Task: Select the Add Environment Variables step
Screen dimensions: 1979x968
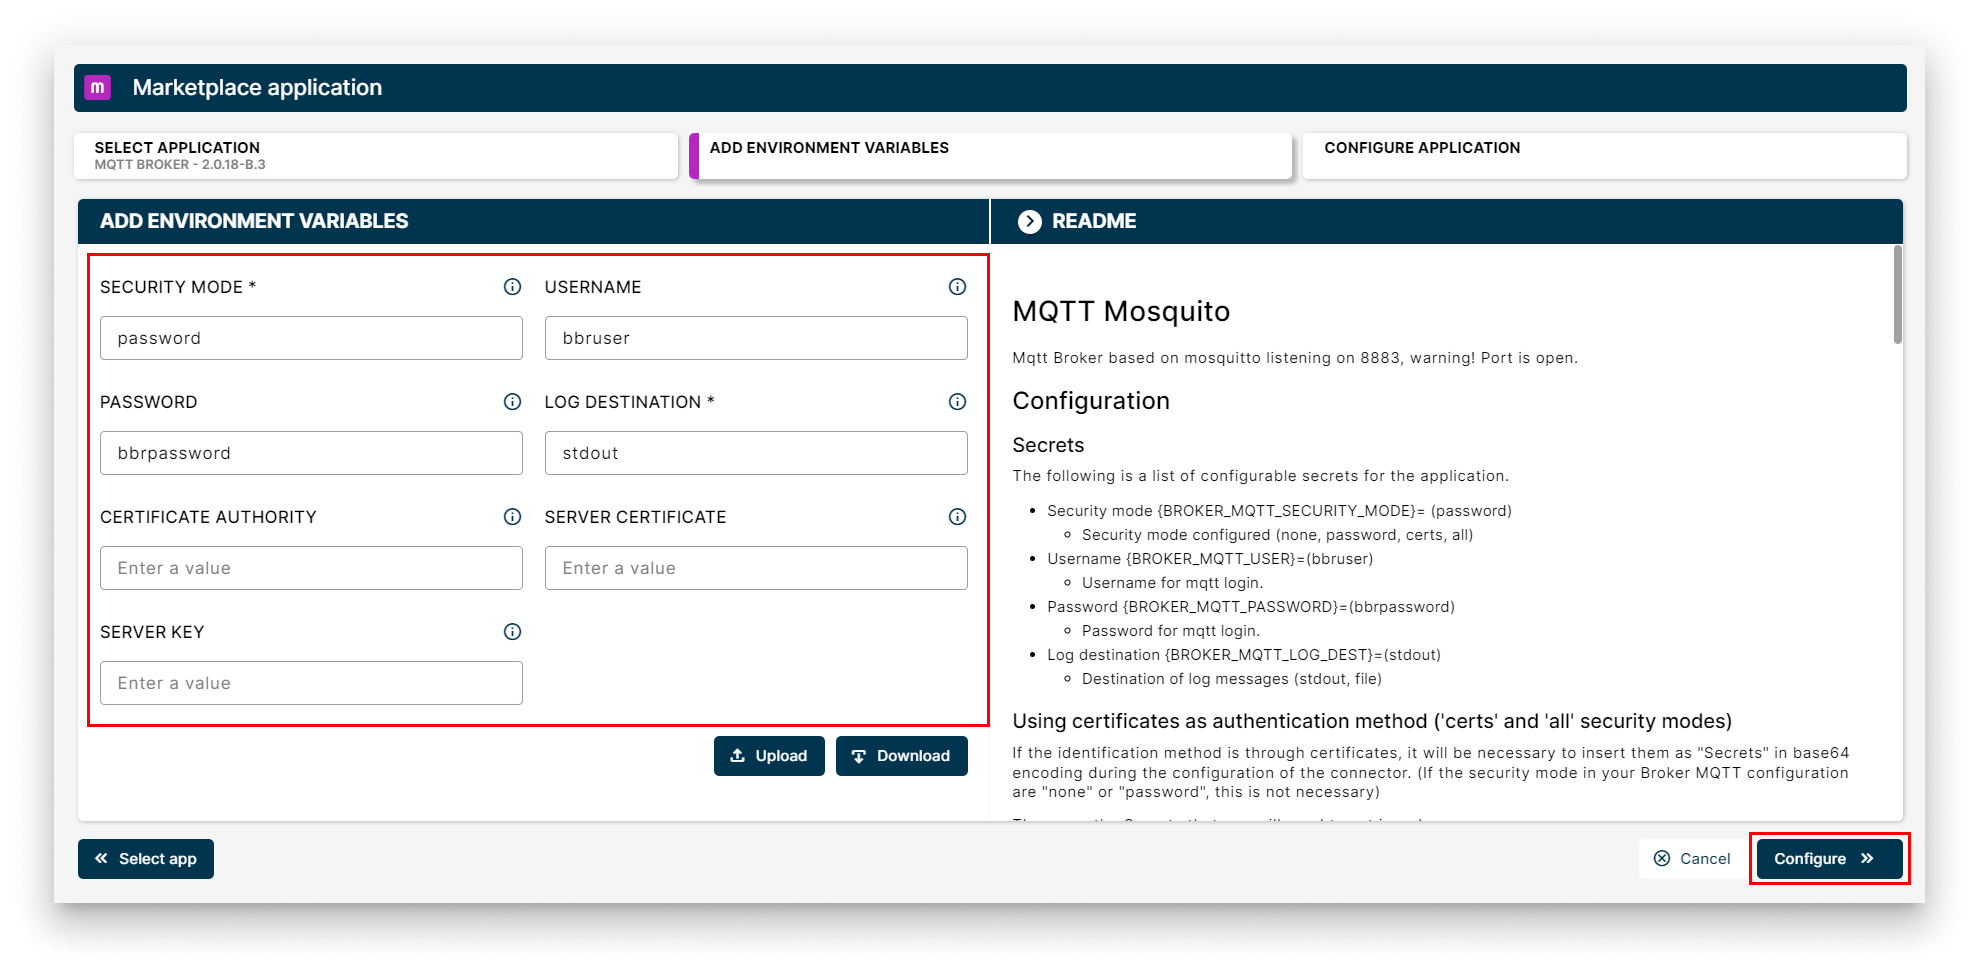Action: pyautogui.click(x=990, y=156)
